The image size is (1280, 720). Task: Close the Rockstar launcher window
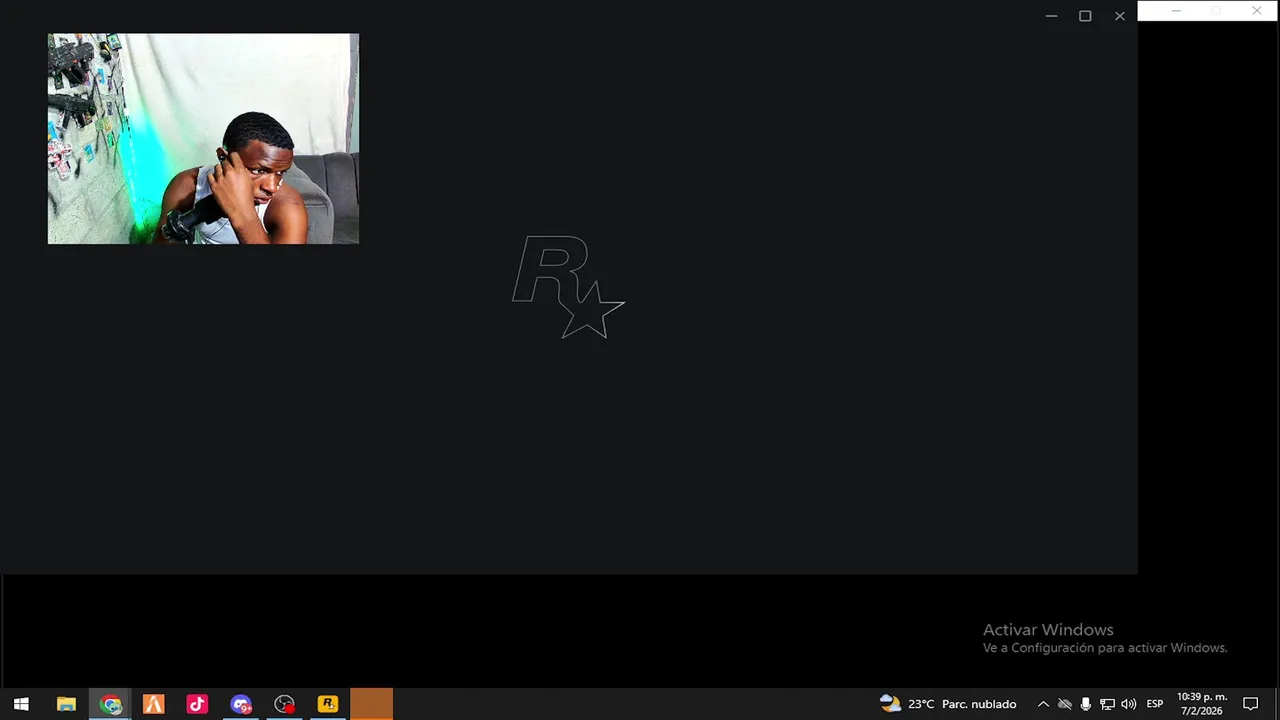tap(1120, 16)
